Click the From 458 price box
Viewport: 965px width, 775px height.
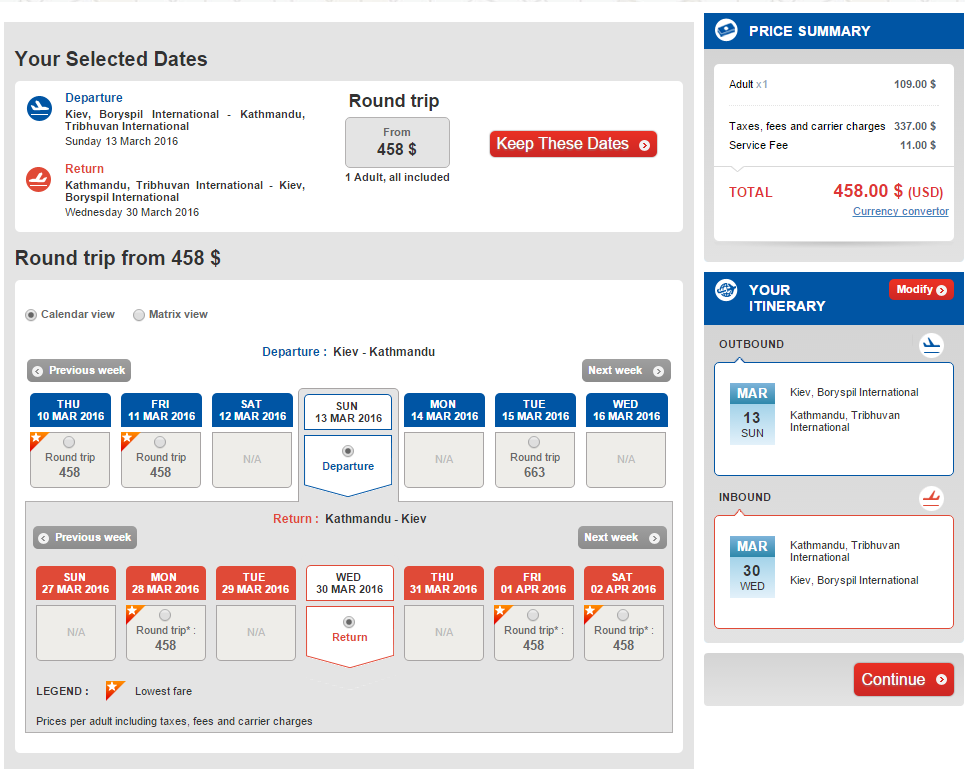pyautogui.click(x=396, y=142)
